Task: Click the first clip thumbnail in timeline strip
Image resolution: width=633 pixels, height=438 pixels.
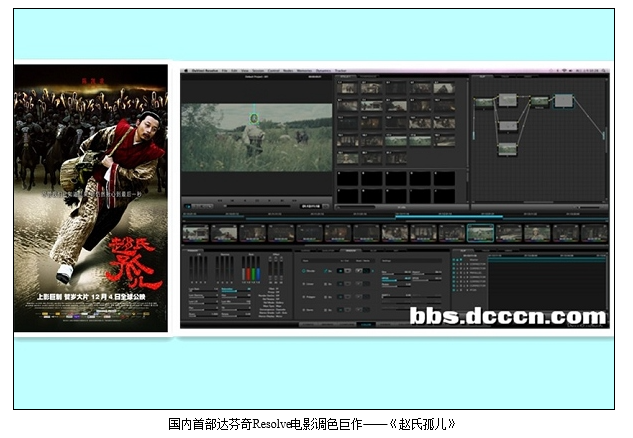Action: pyautogui.click(x=196, y=233)
